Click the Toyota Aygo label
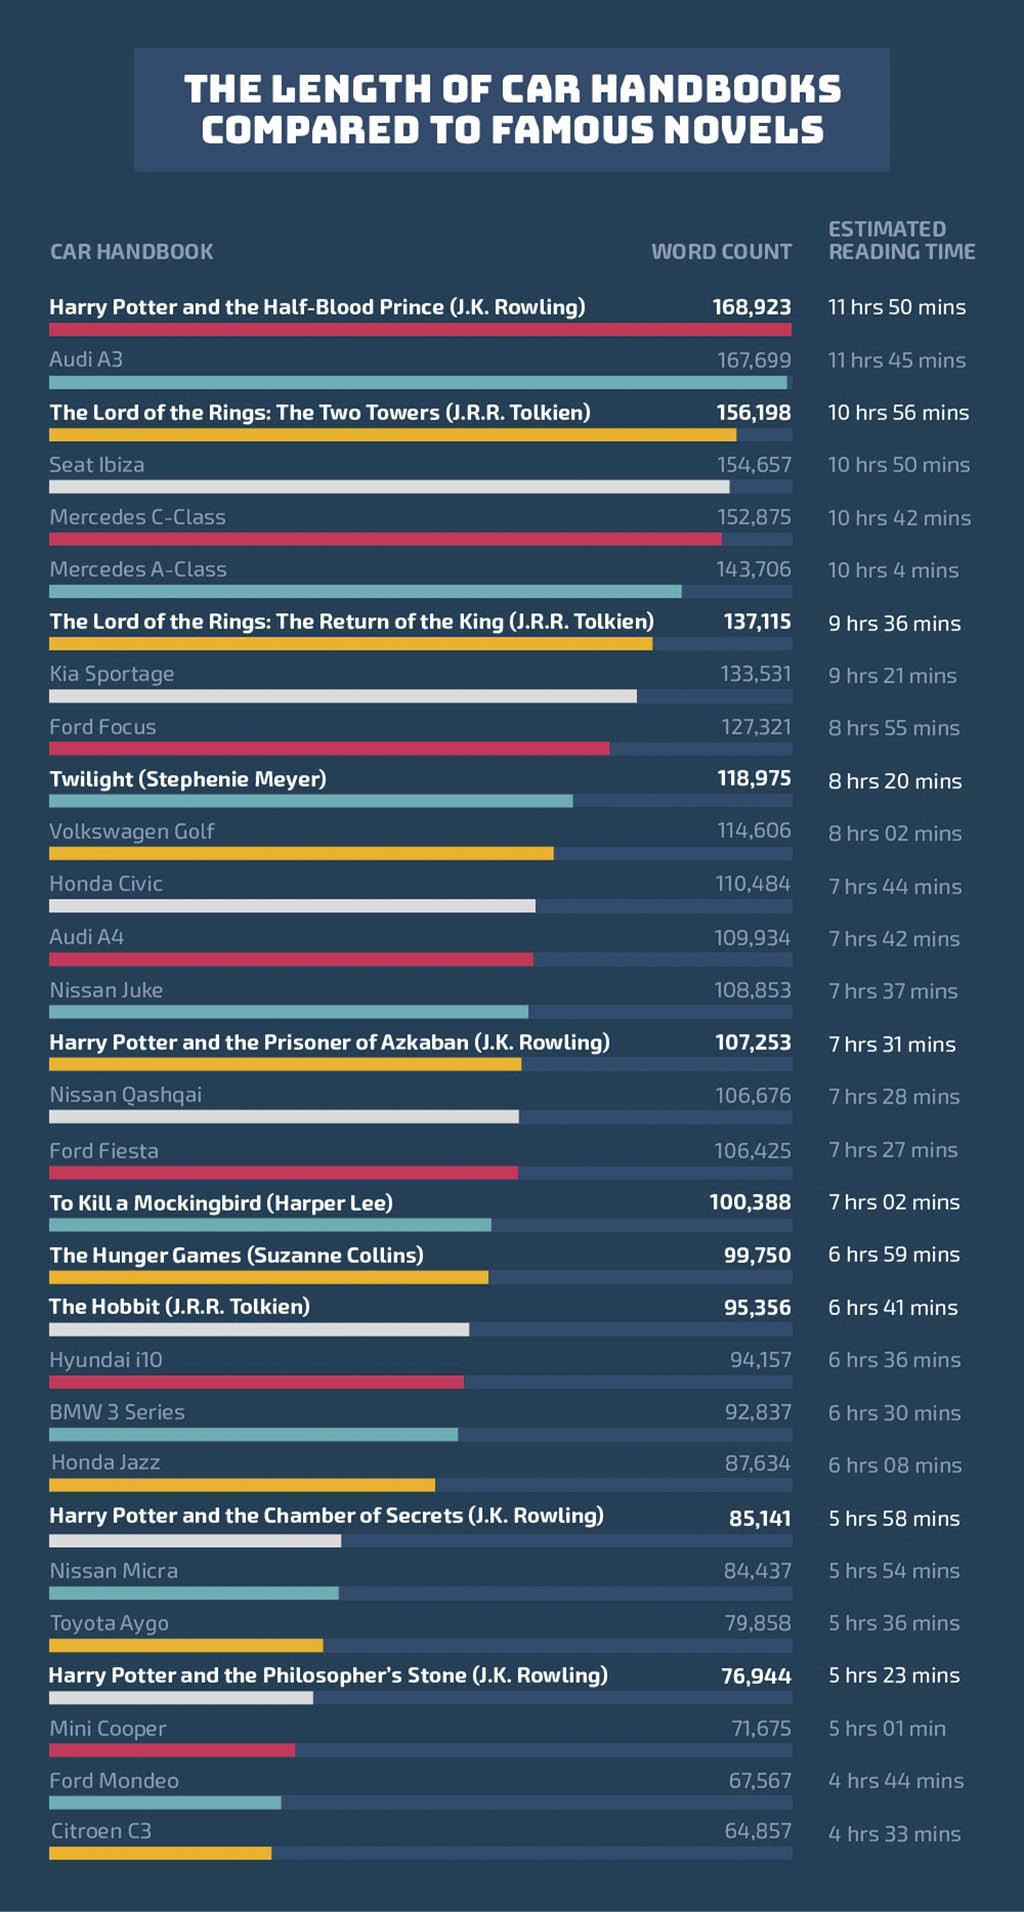The image size is (1024, 1912). pos(110,1623)
